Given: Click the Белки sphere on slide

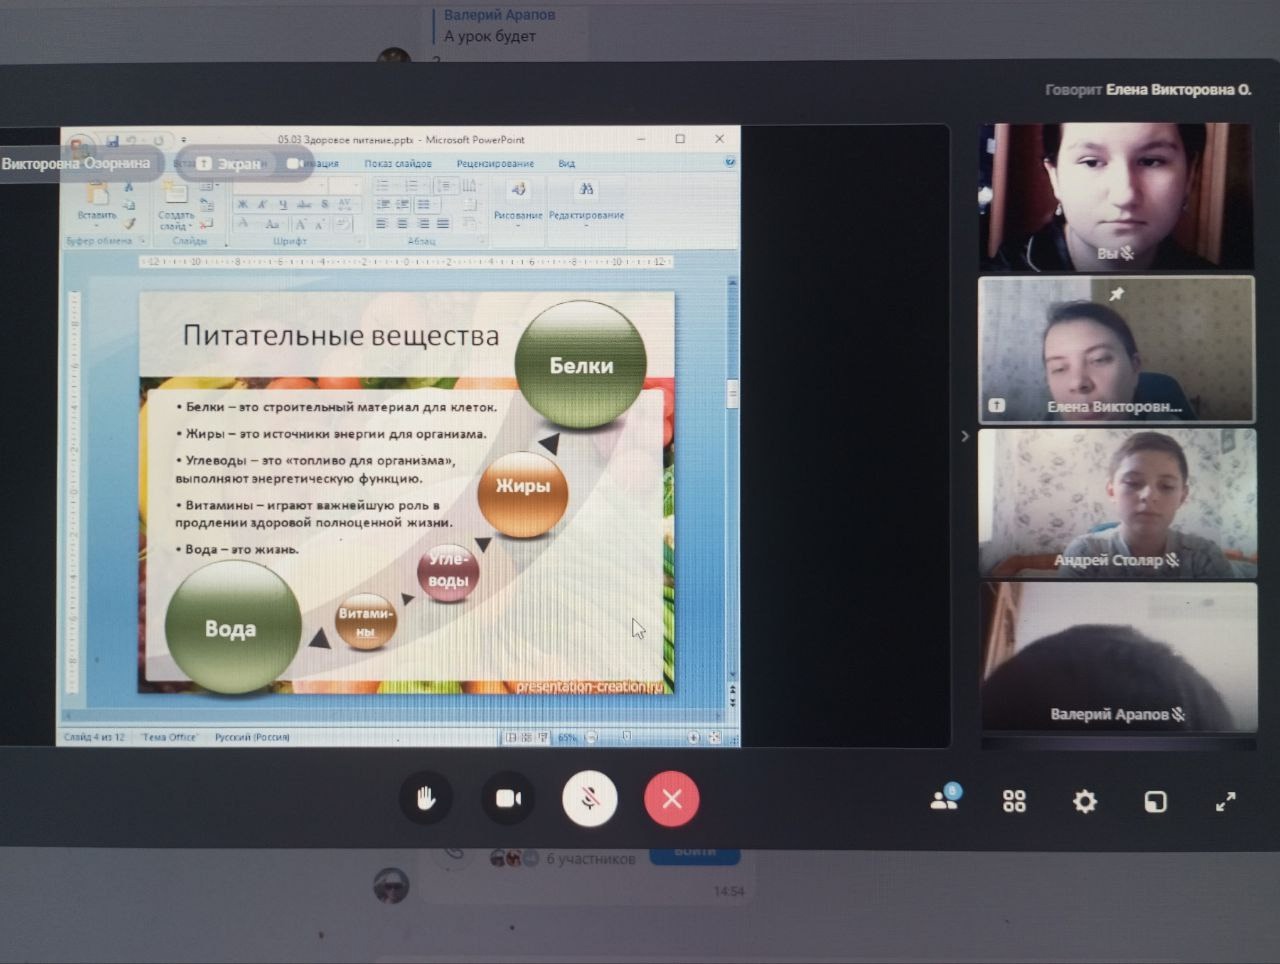Looking at the screenshot, I should coord(581,364).
